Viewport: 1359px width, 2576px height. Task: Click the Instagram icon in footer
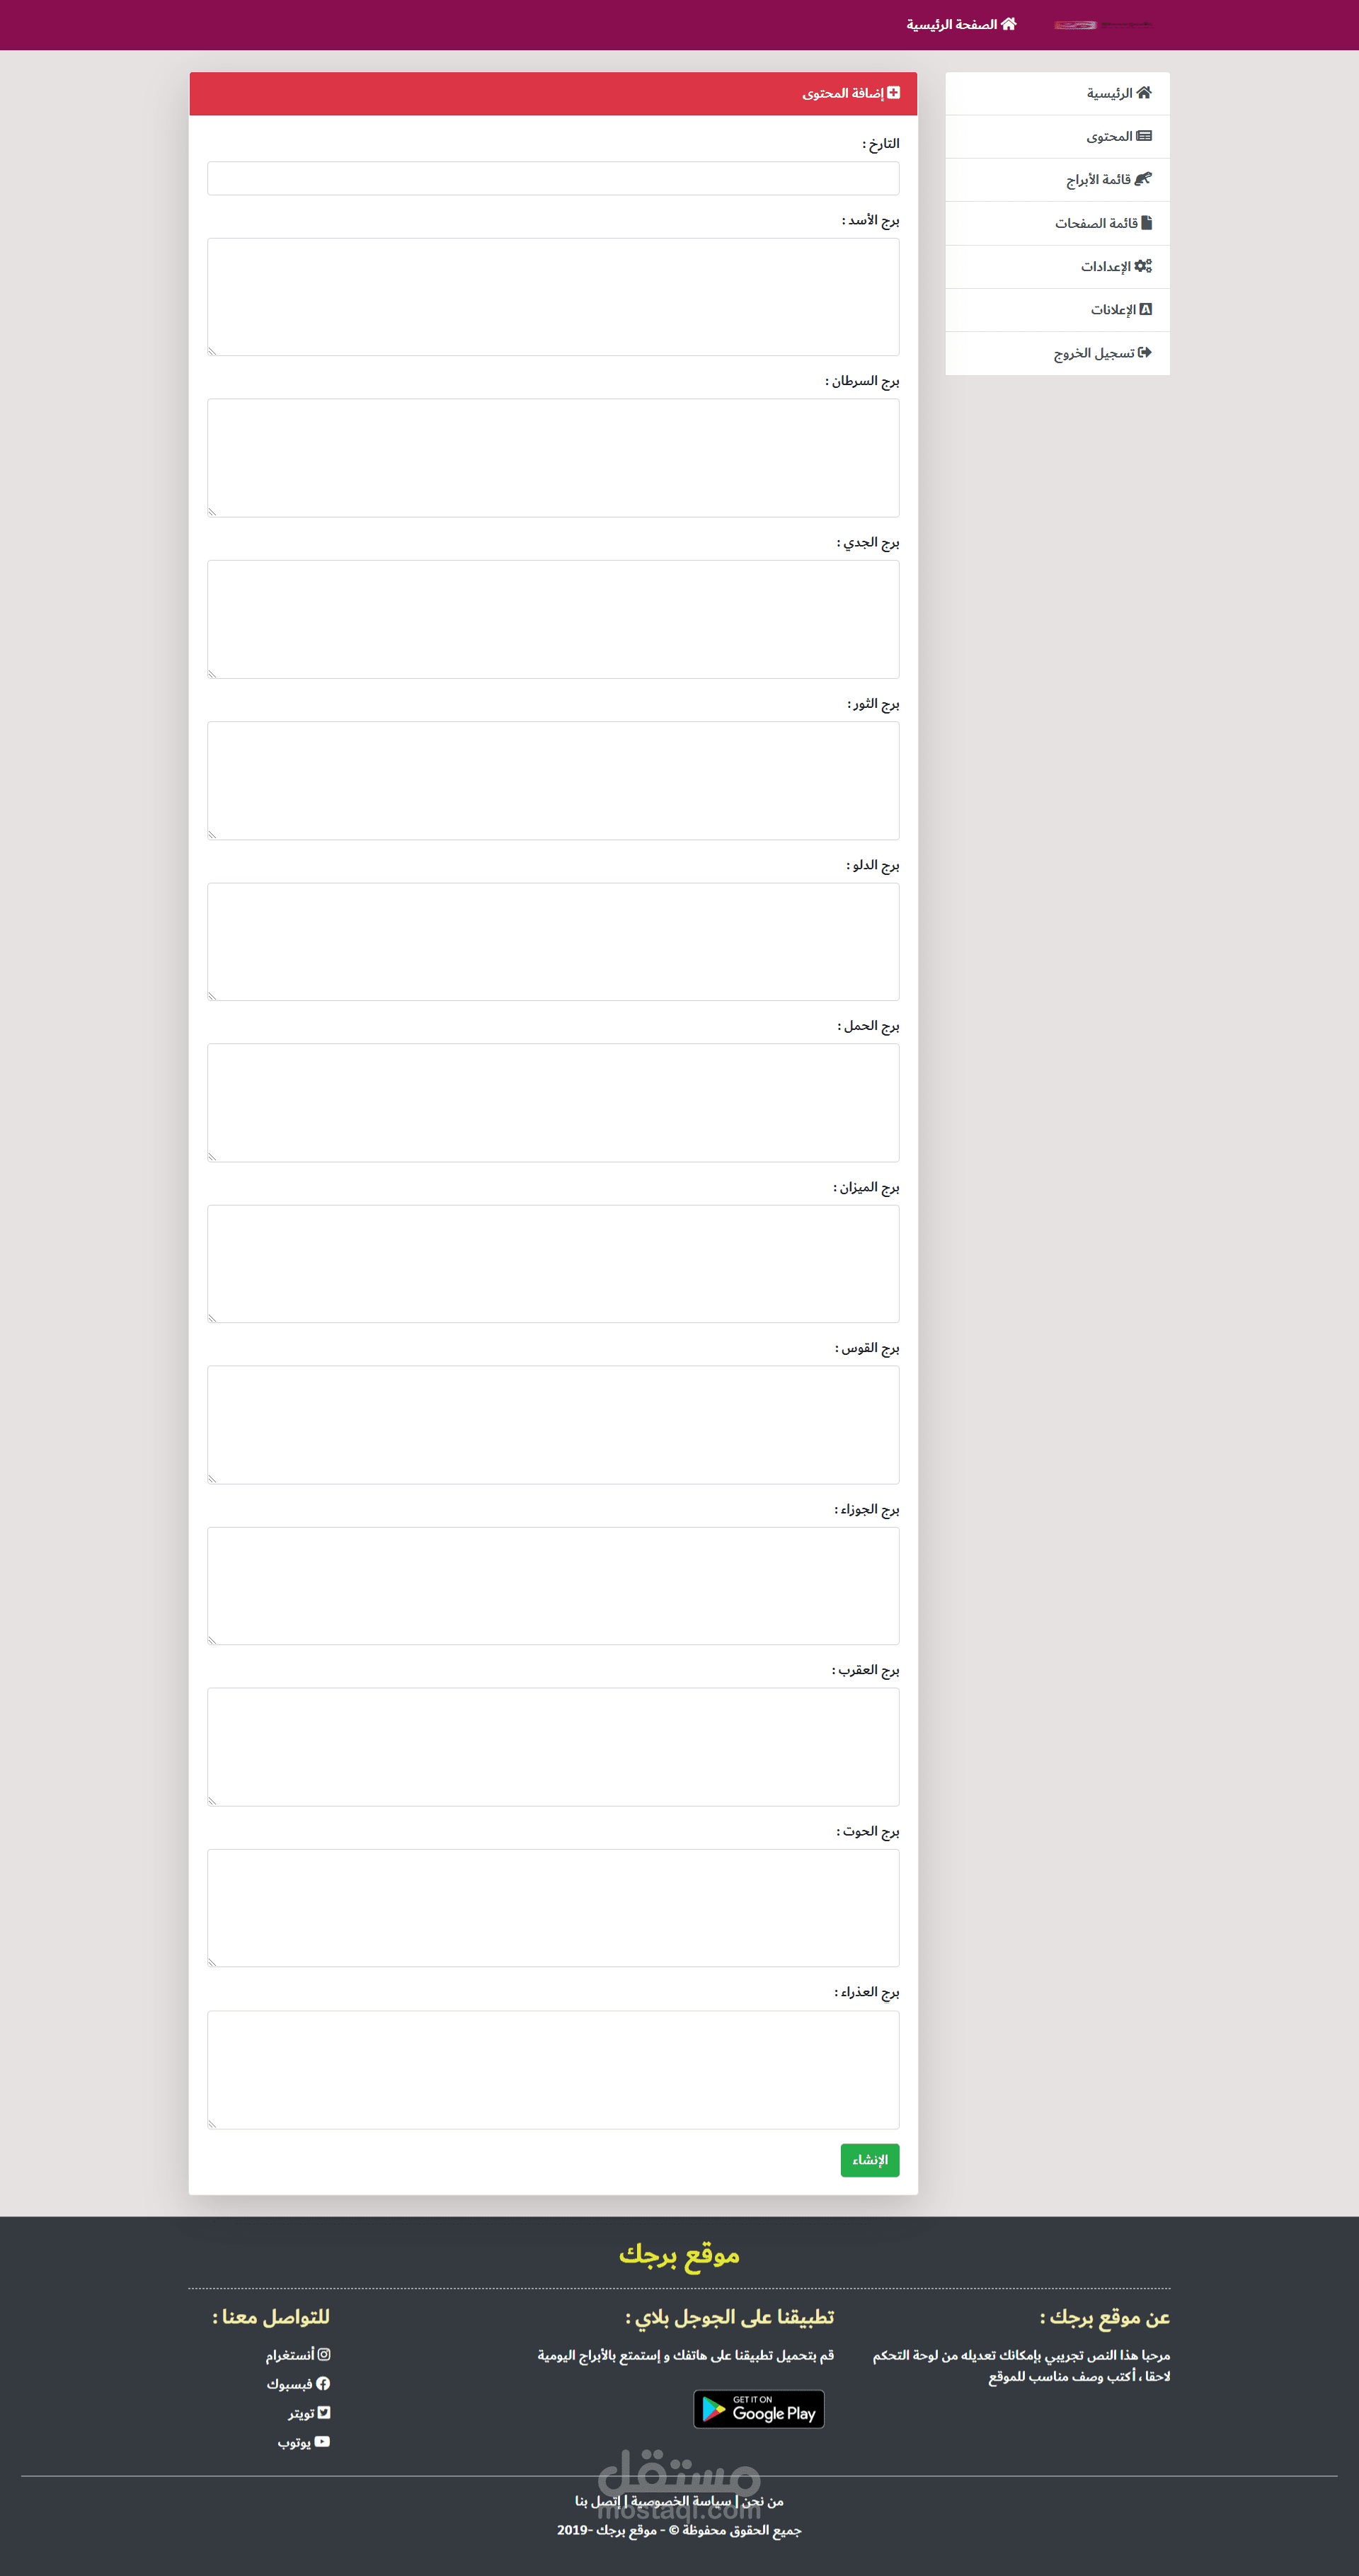324,2354
